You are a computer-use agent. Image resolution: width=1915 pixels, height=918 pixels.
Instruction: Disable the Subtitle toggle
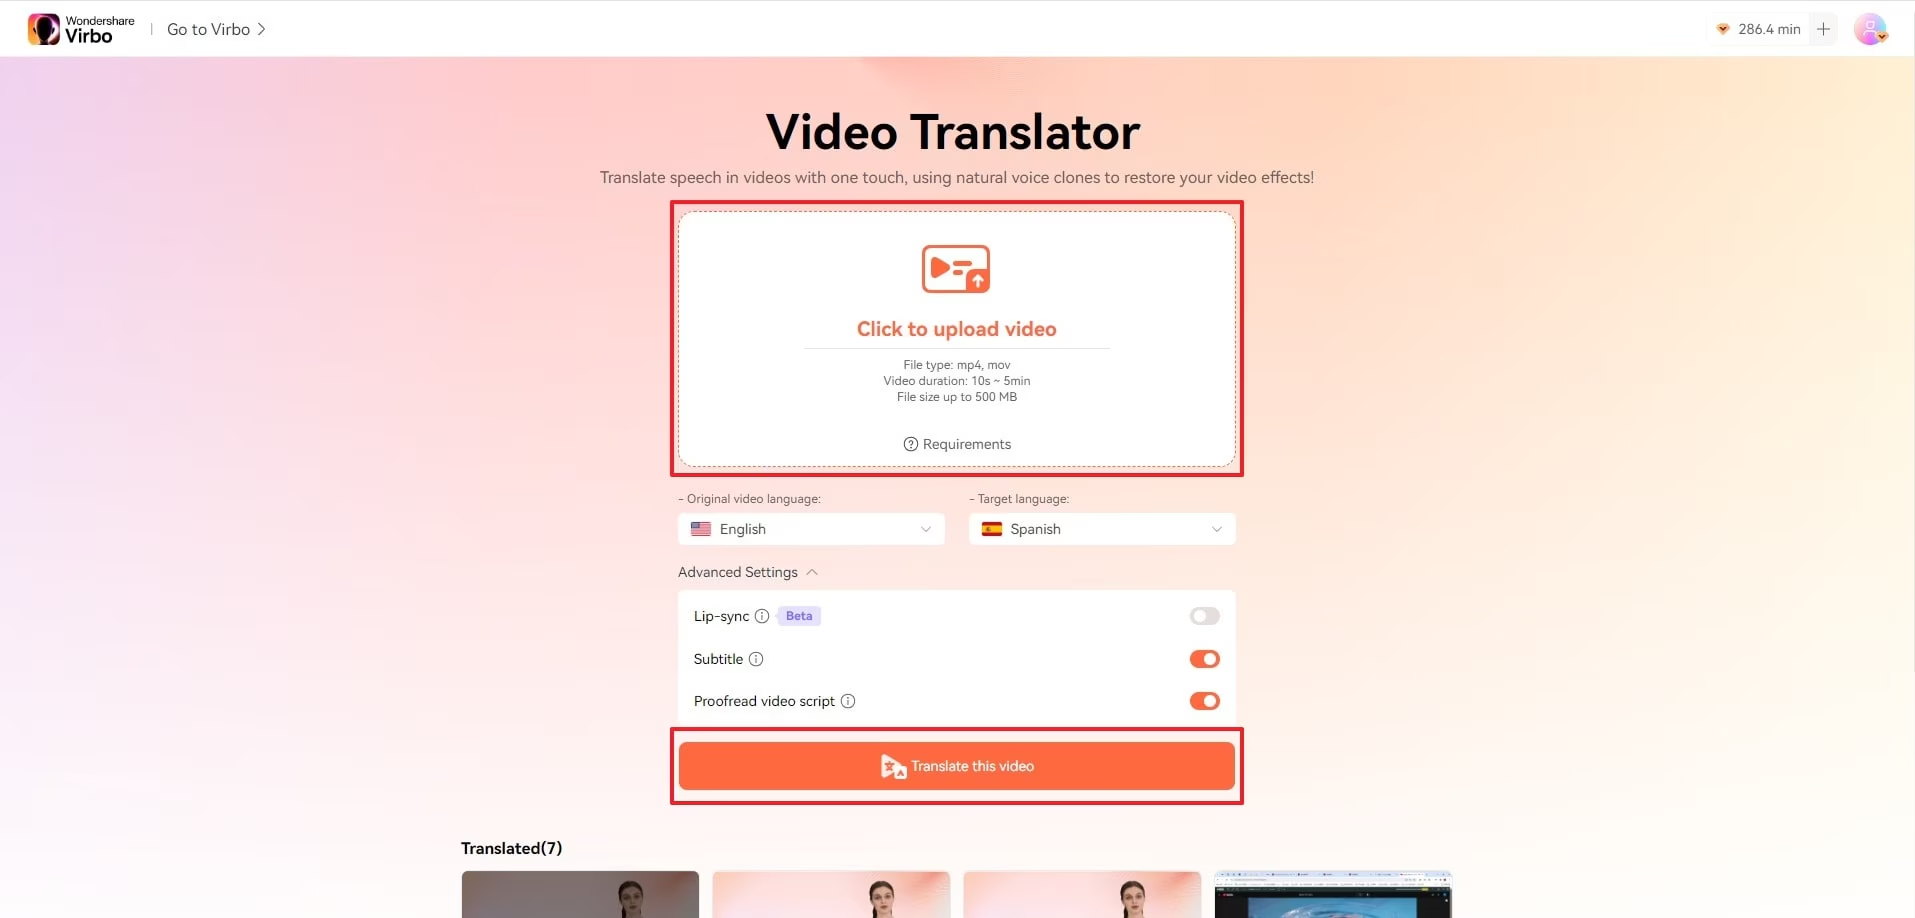[x=1204, y=659]
